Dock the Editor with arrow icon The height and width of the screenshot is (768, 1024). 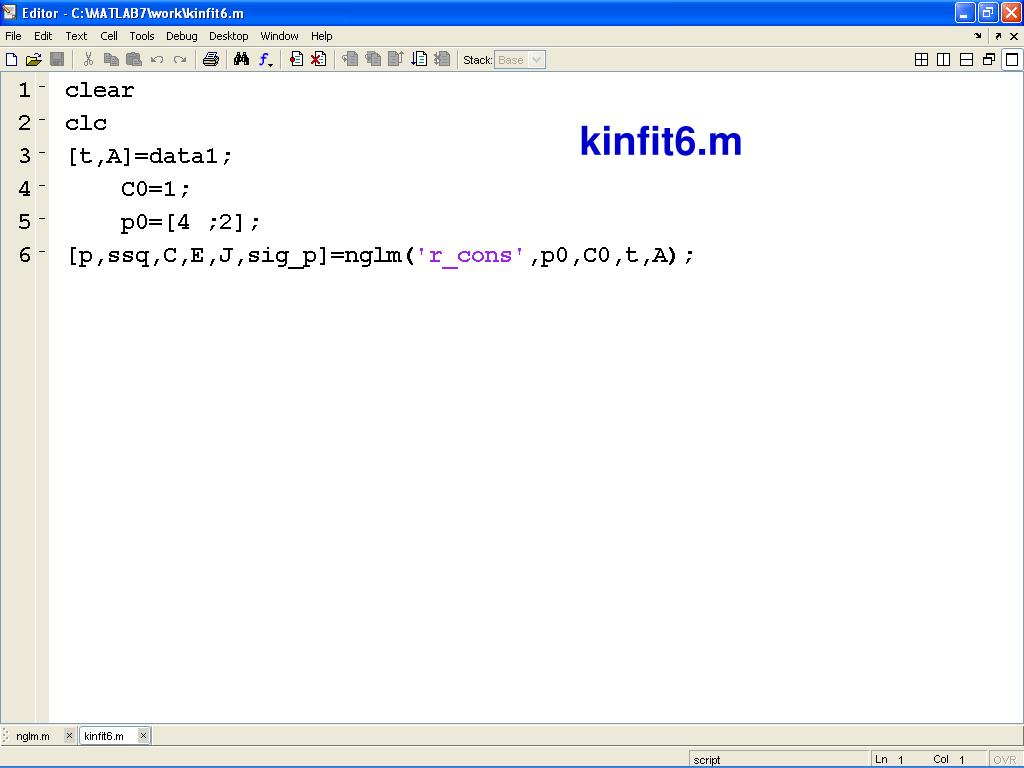978,37
